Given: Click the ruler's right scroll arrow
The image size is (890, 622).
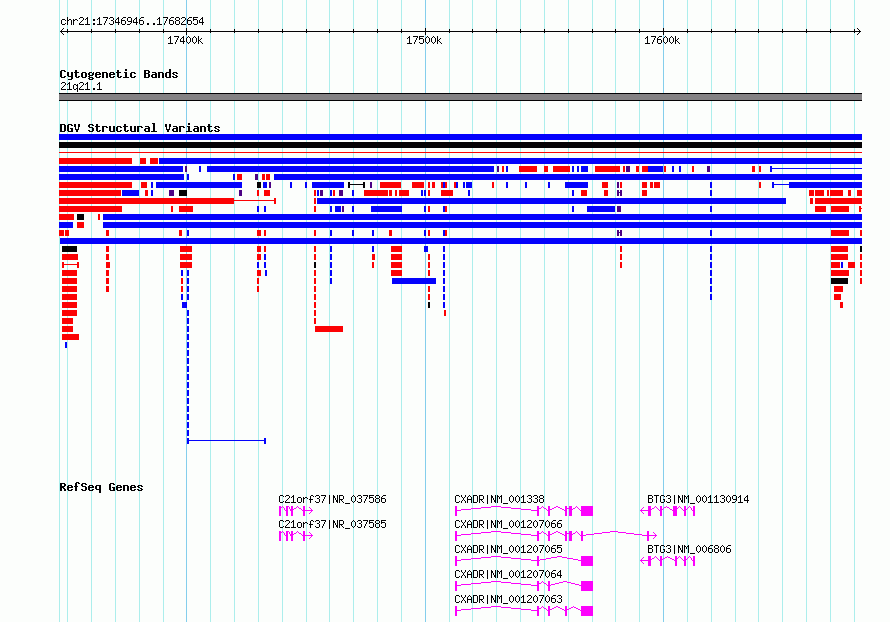Looking at the screenshot, I should coord(858,31).
